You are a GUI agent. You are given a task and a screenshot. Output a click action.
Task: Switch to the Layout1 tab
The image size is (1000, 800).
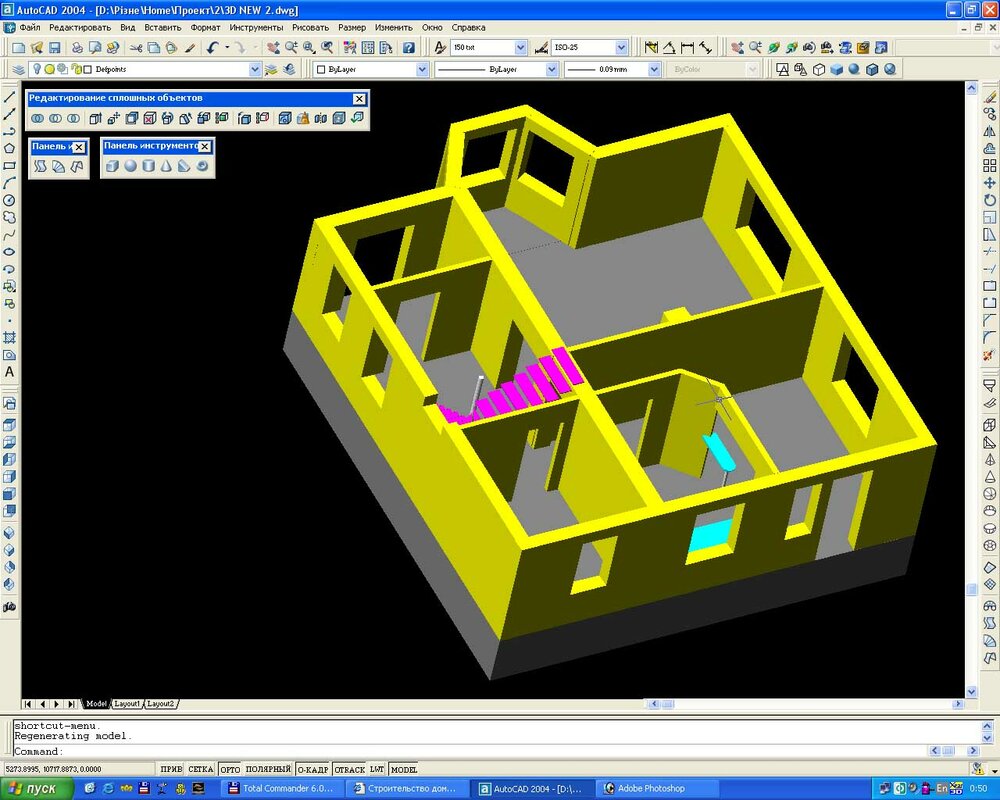point(127,704)
